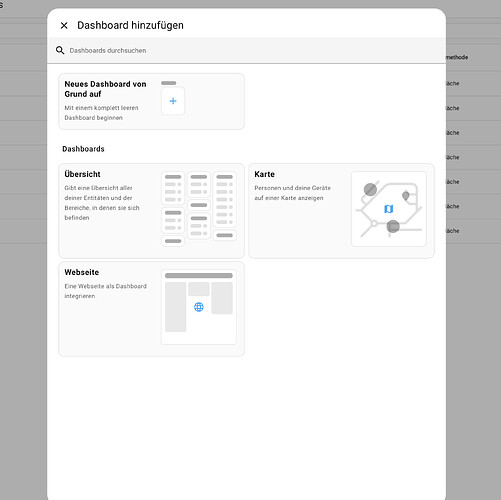Click the blue plus icon
Viewport: 501px width, 500px height.
click(x=173, y=101)
